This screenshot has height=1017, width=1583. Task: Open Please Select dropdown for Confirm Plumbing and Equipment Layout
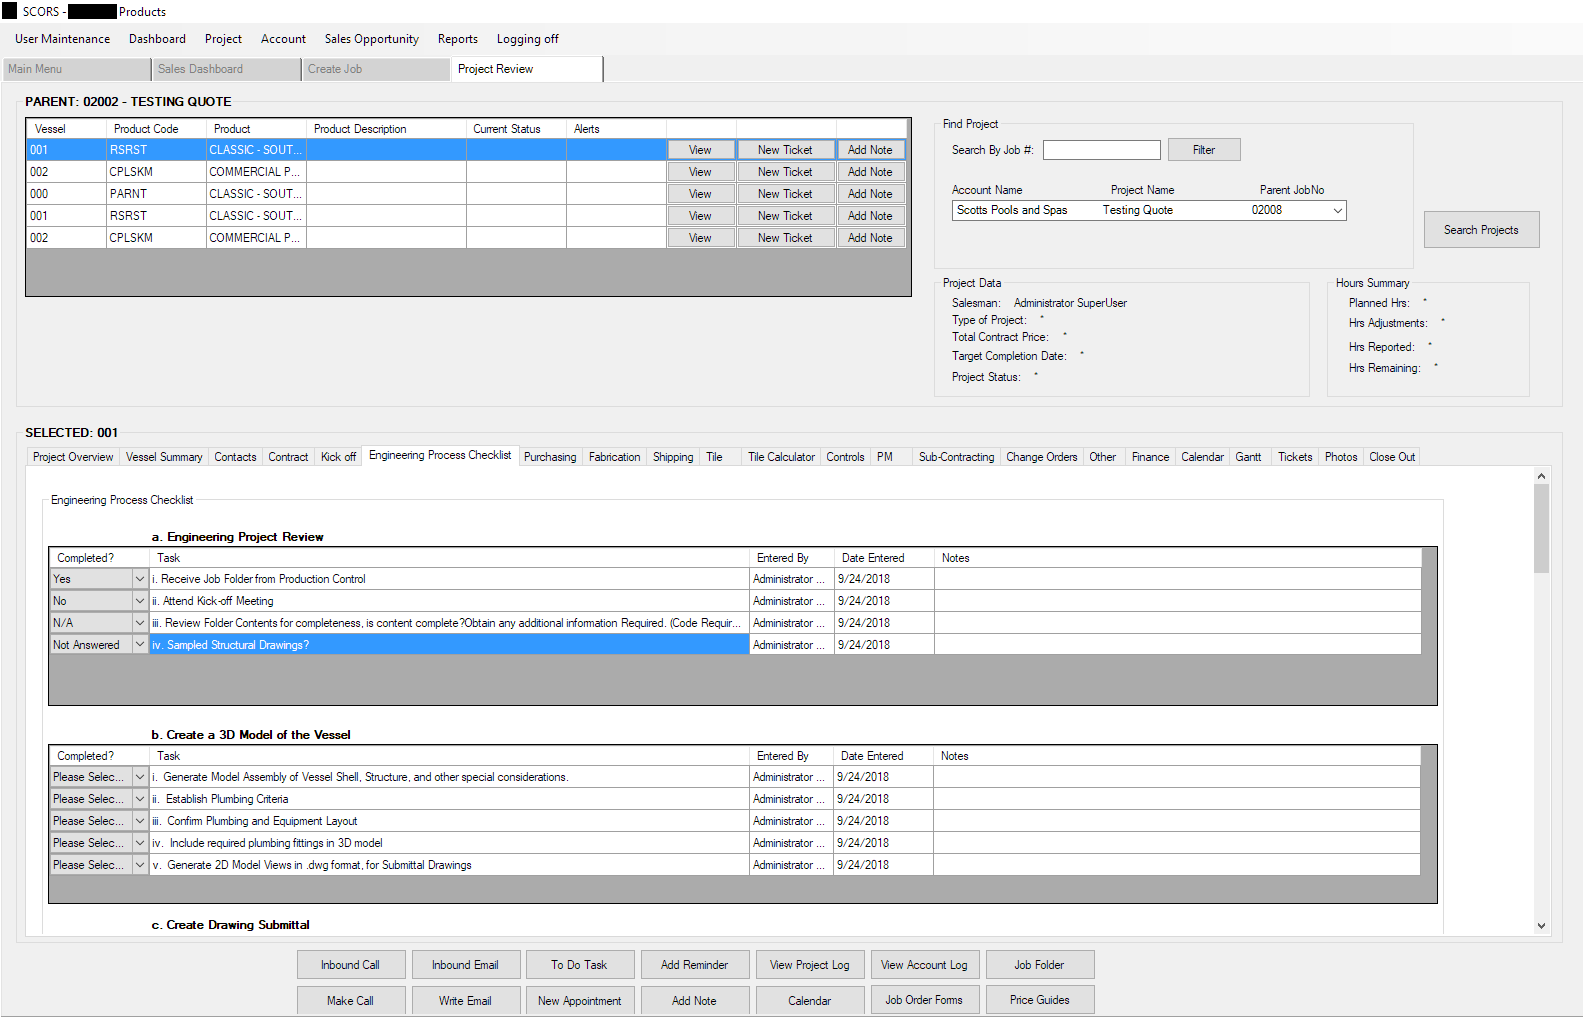tap(140, 821)
